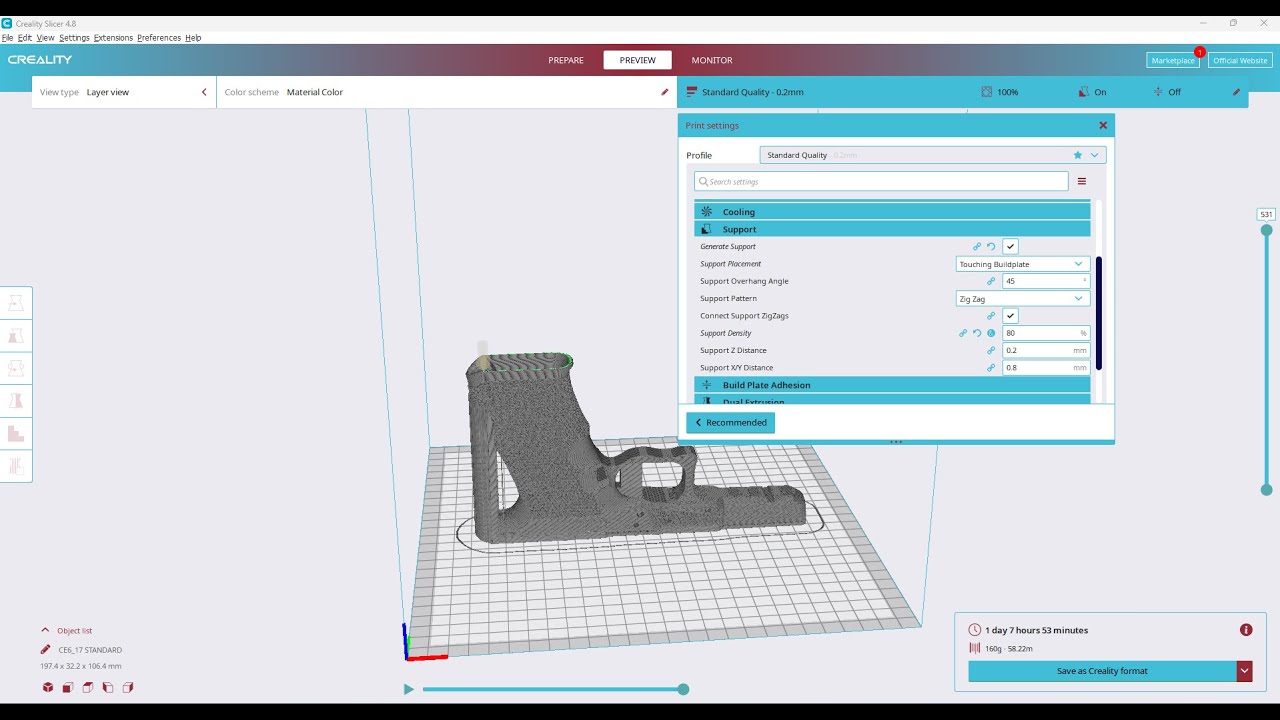Expand the Cooling settings section
Image resolution: width=1280 pixels, height=720 pixels.
pos(892,212)
